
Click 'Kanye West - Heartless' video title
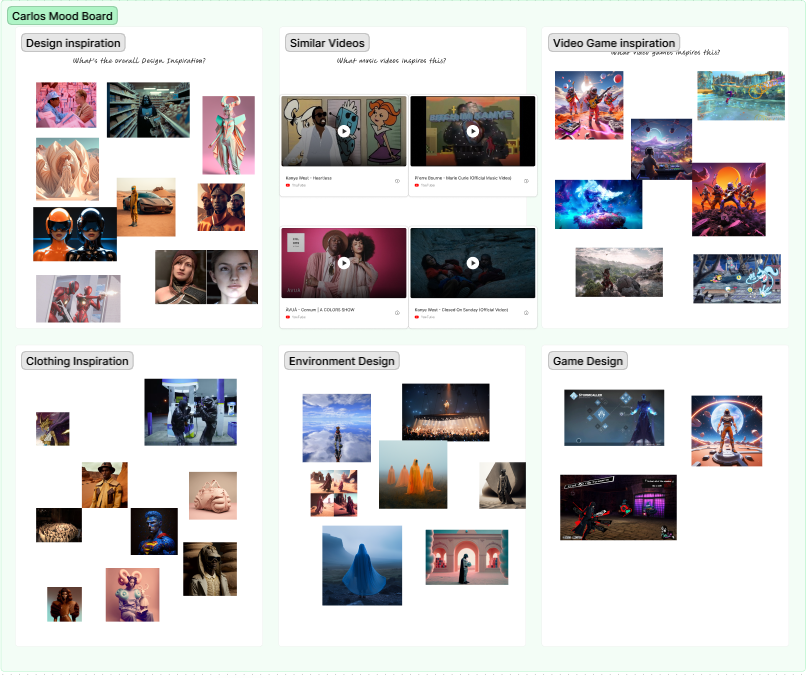(x=309, y=178)
